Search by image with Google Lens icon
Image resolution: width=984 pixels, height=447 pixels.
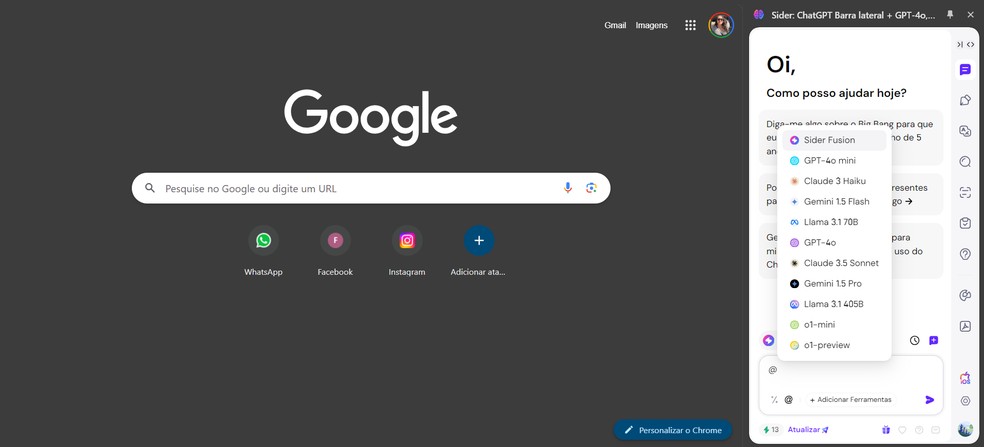[x=591, y=188]
